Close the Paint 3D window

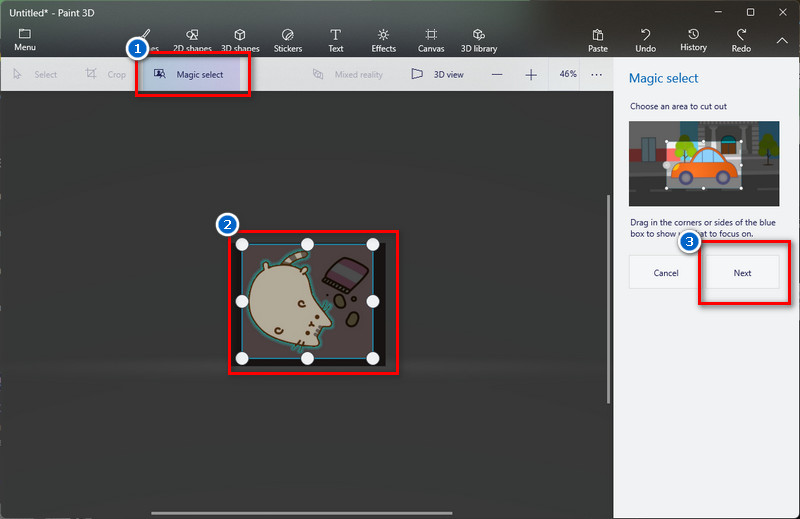tap(783, 12)
